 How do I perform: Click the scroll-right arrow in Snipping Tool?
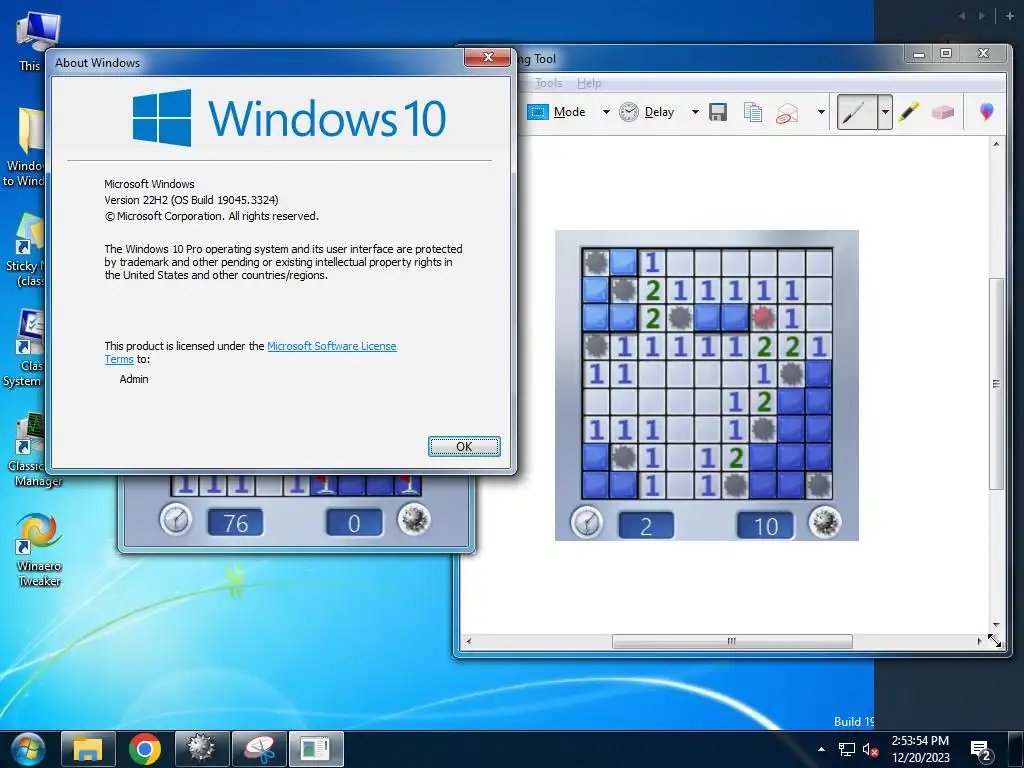pyautogui.click(x=979, y=641)
